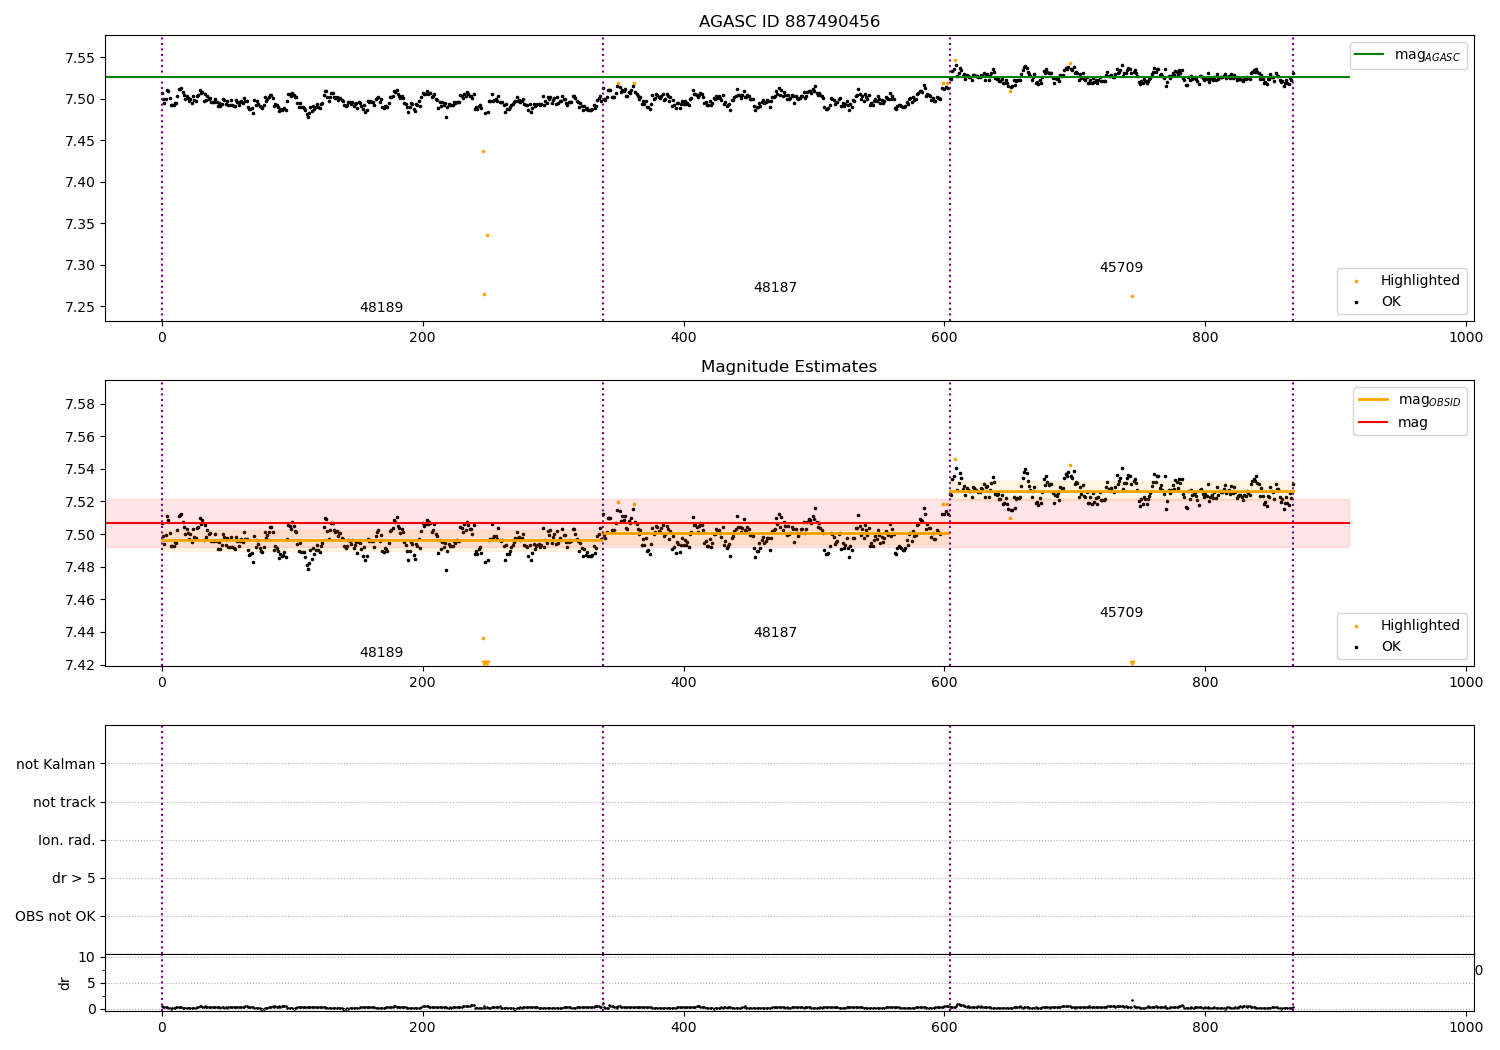Viewport: 1500px width, 1050px height.
Task: Click the 7.42 y-axis tick label
Action: click(x=80, y=665)
